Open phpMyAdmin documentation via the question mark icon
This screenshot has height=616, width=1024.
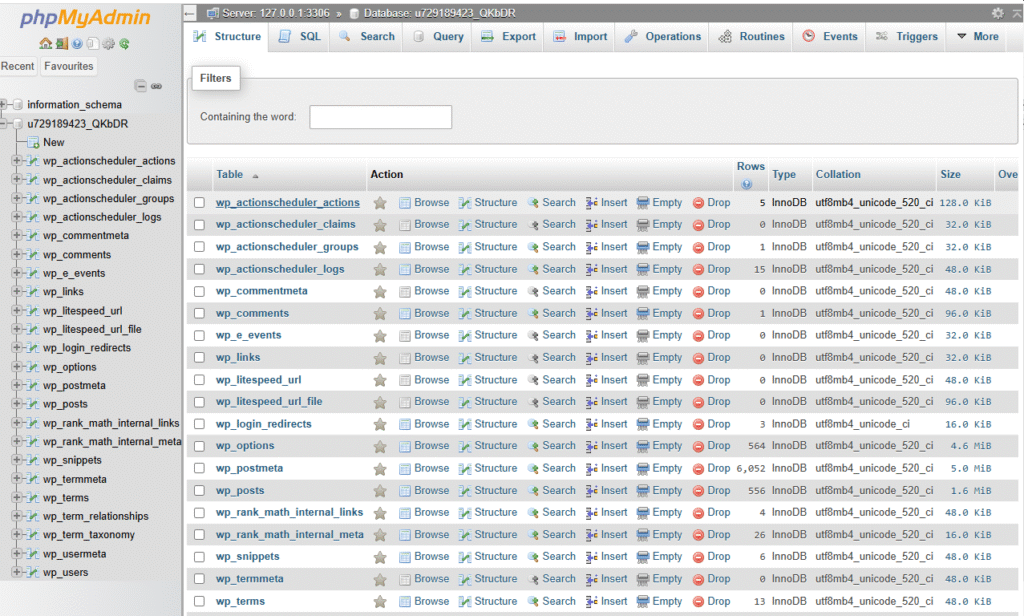(x=77, y=44)
